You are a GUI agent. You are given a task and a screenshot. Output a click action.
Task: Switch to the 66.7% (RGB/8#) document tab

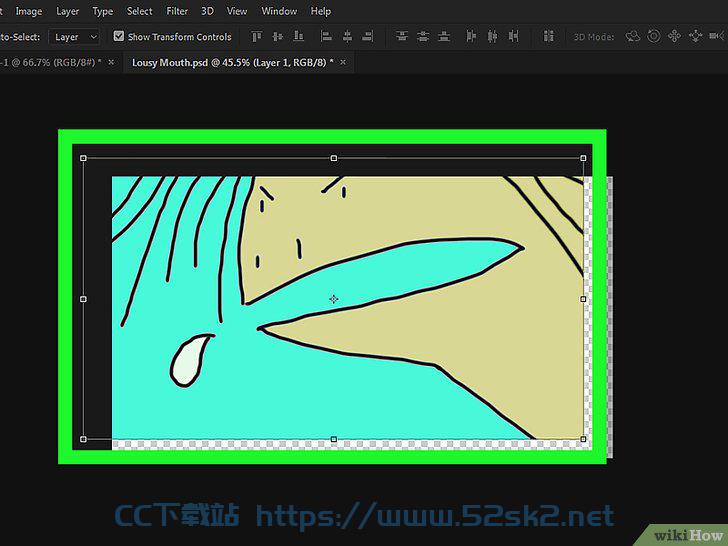tap(51, 62)
